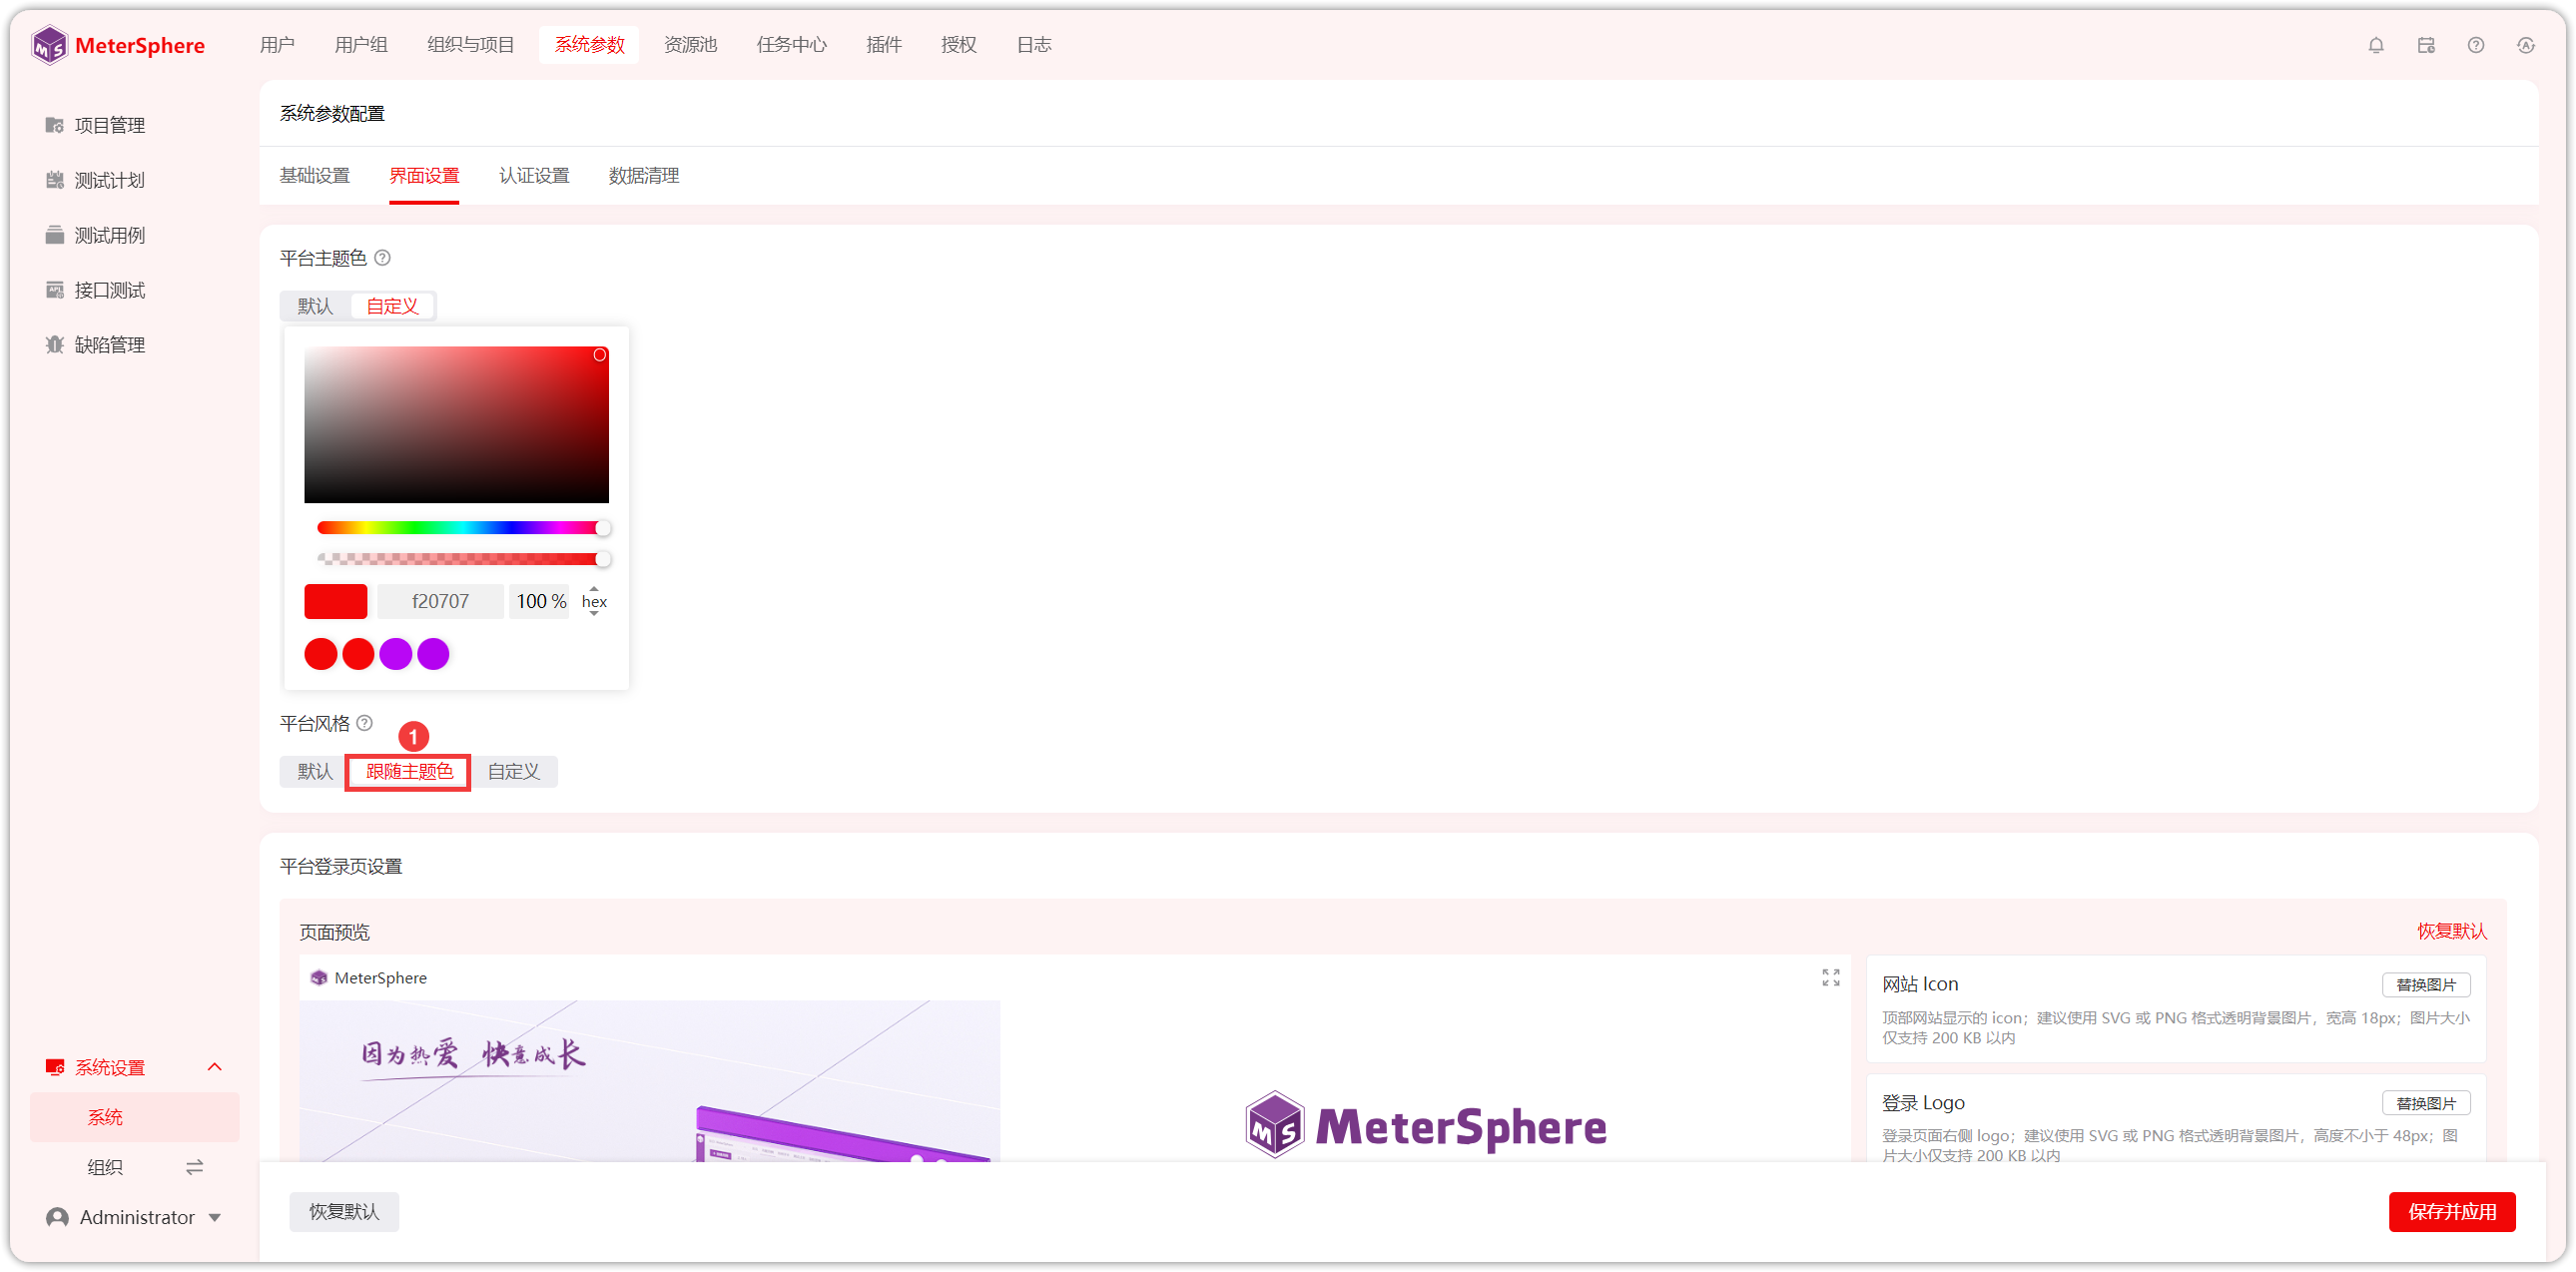The image size is (2576, 1272).
Task: Select 跟随主题色 for platform style
Action: point(409,771)
